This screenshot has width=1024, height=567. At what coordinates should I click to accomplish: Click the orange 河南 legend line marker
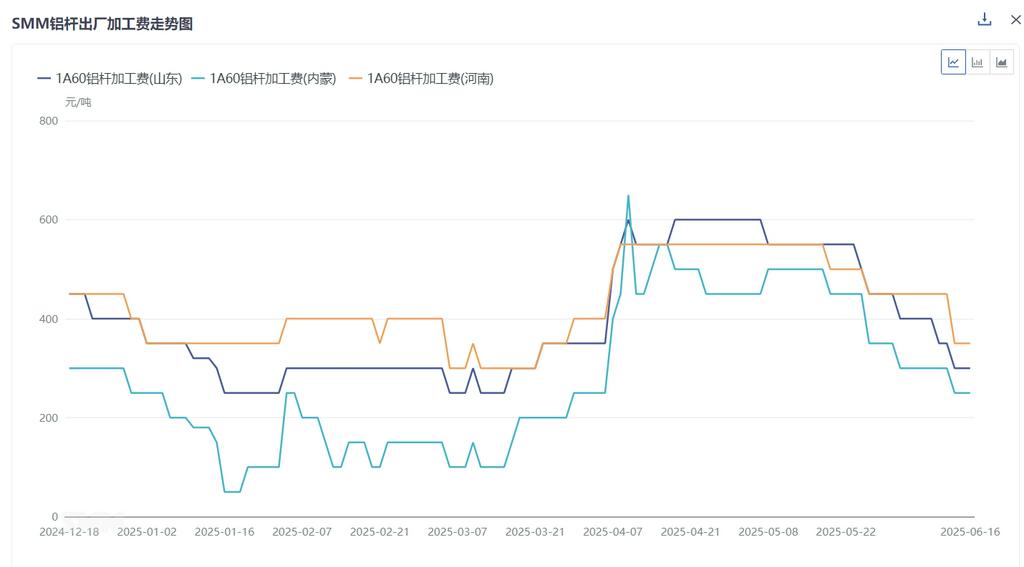tap(356, 78)
